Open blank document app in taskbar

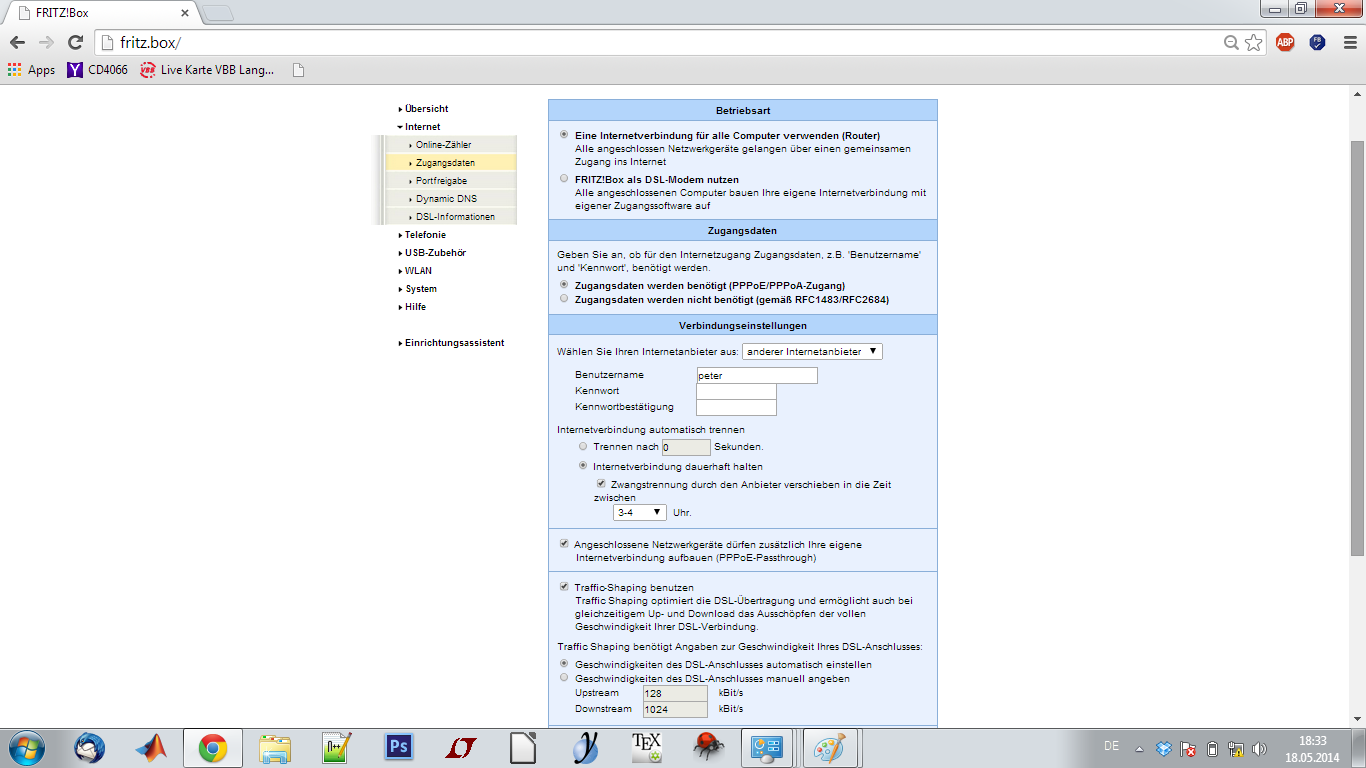point(522,748)
